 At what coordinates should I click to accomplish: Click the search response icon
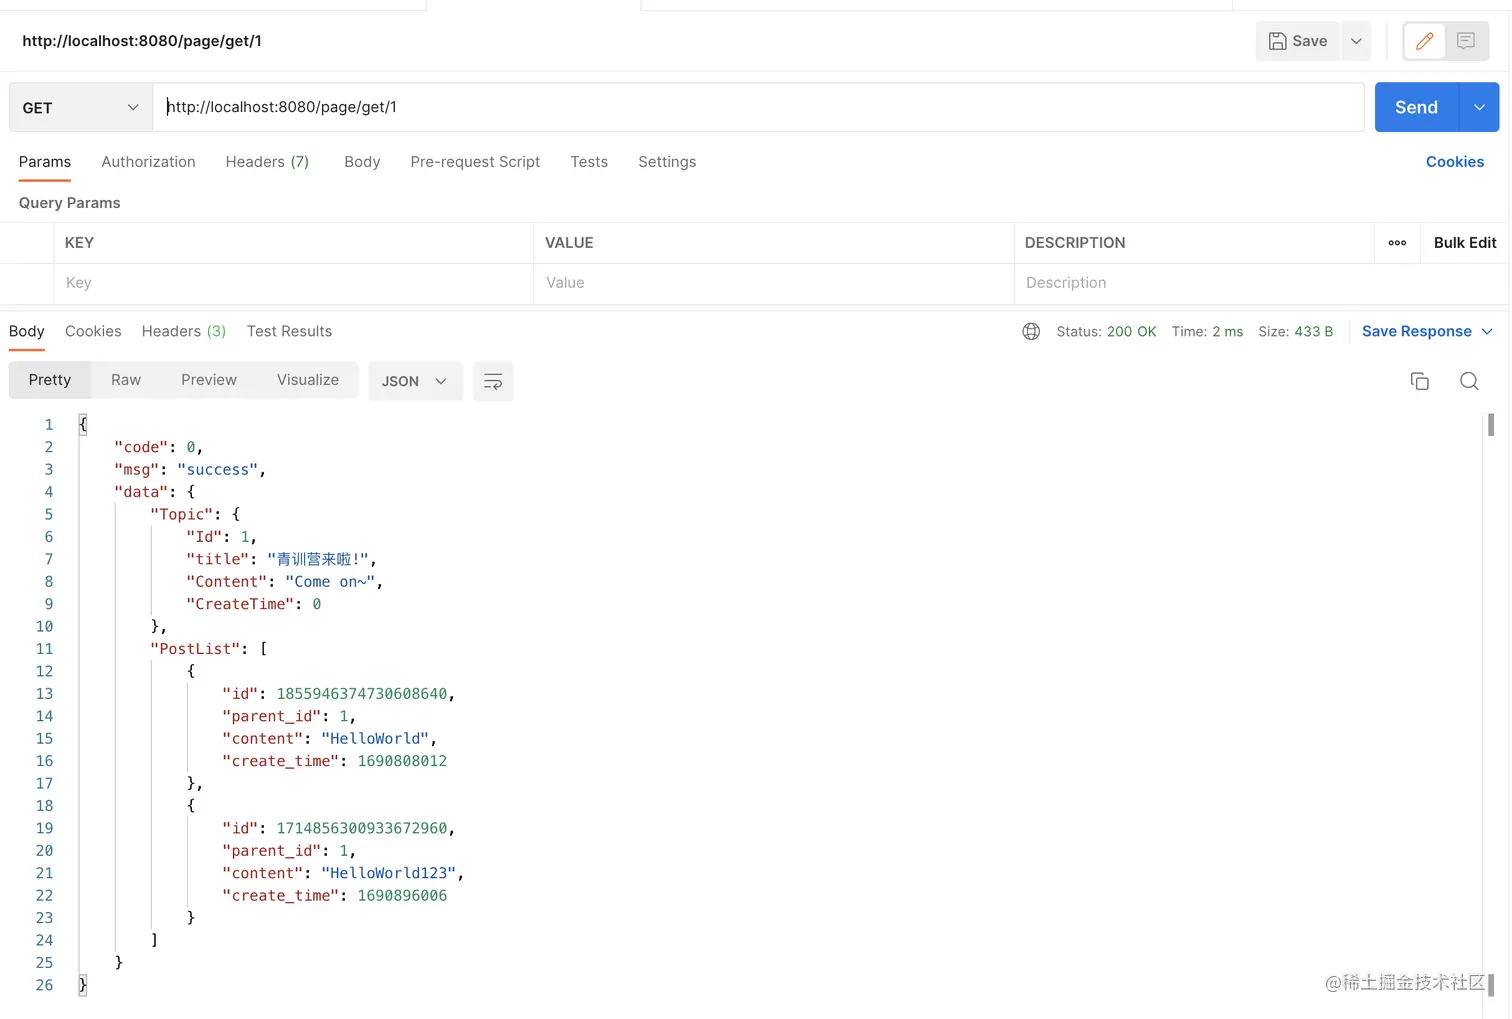(x=1469, y=381)
